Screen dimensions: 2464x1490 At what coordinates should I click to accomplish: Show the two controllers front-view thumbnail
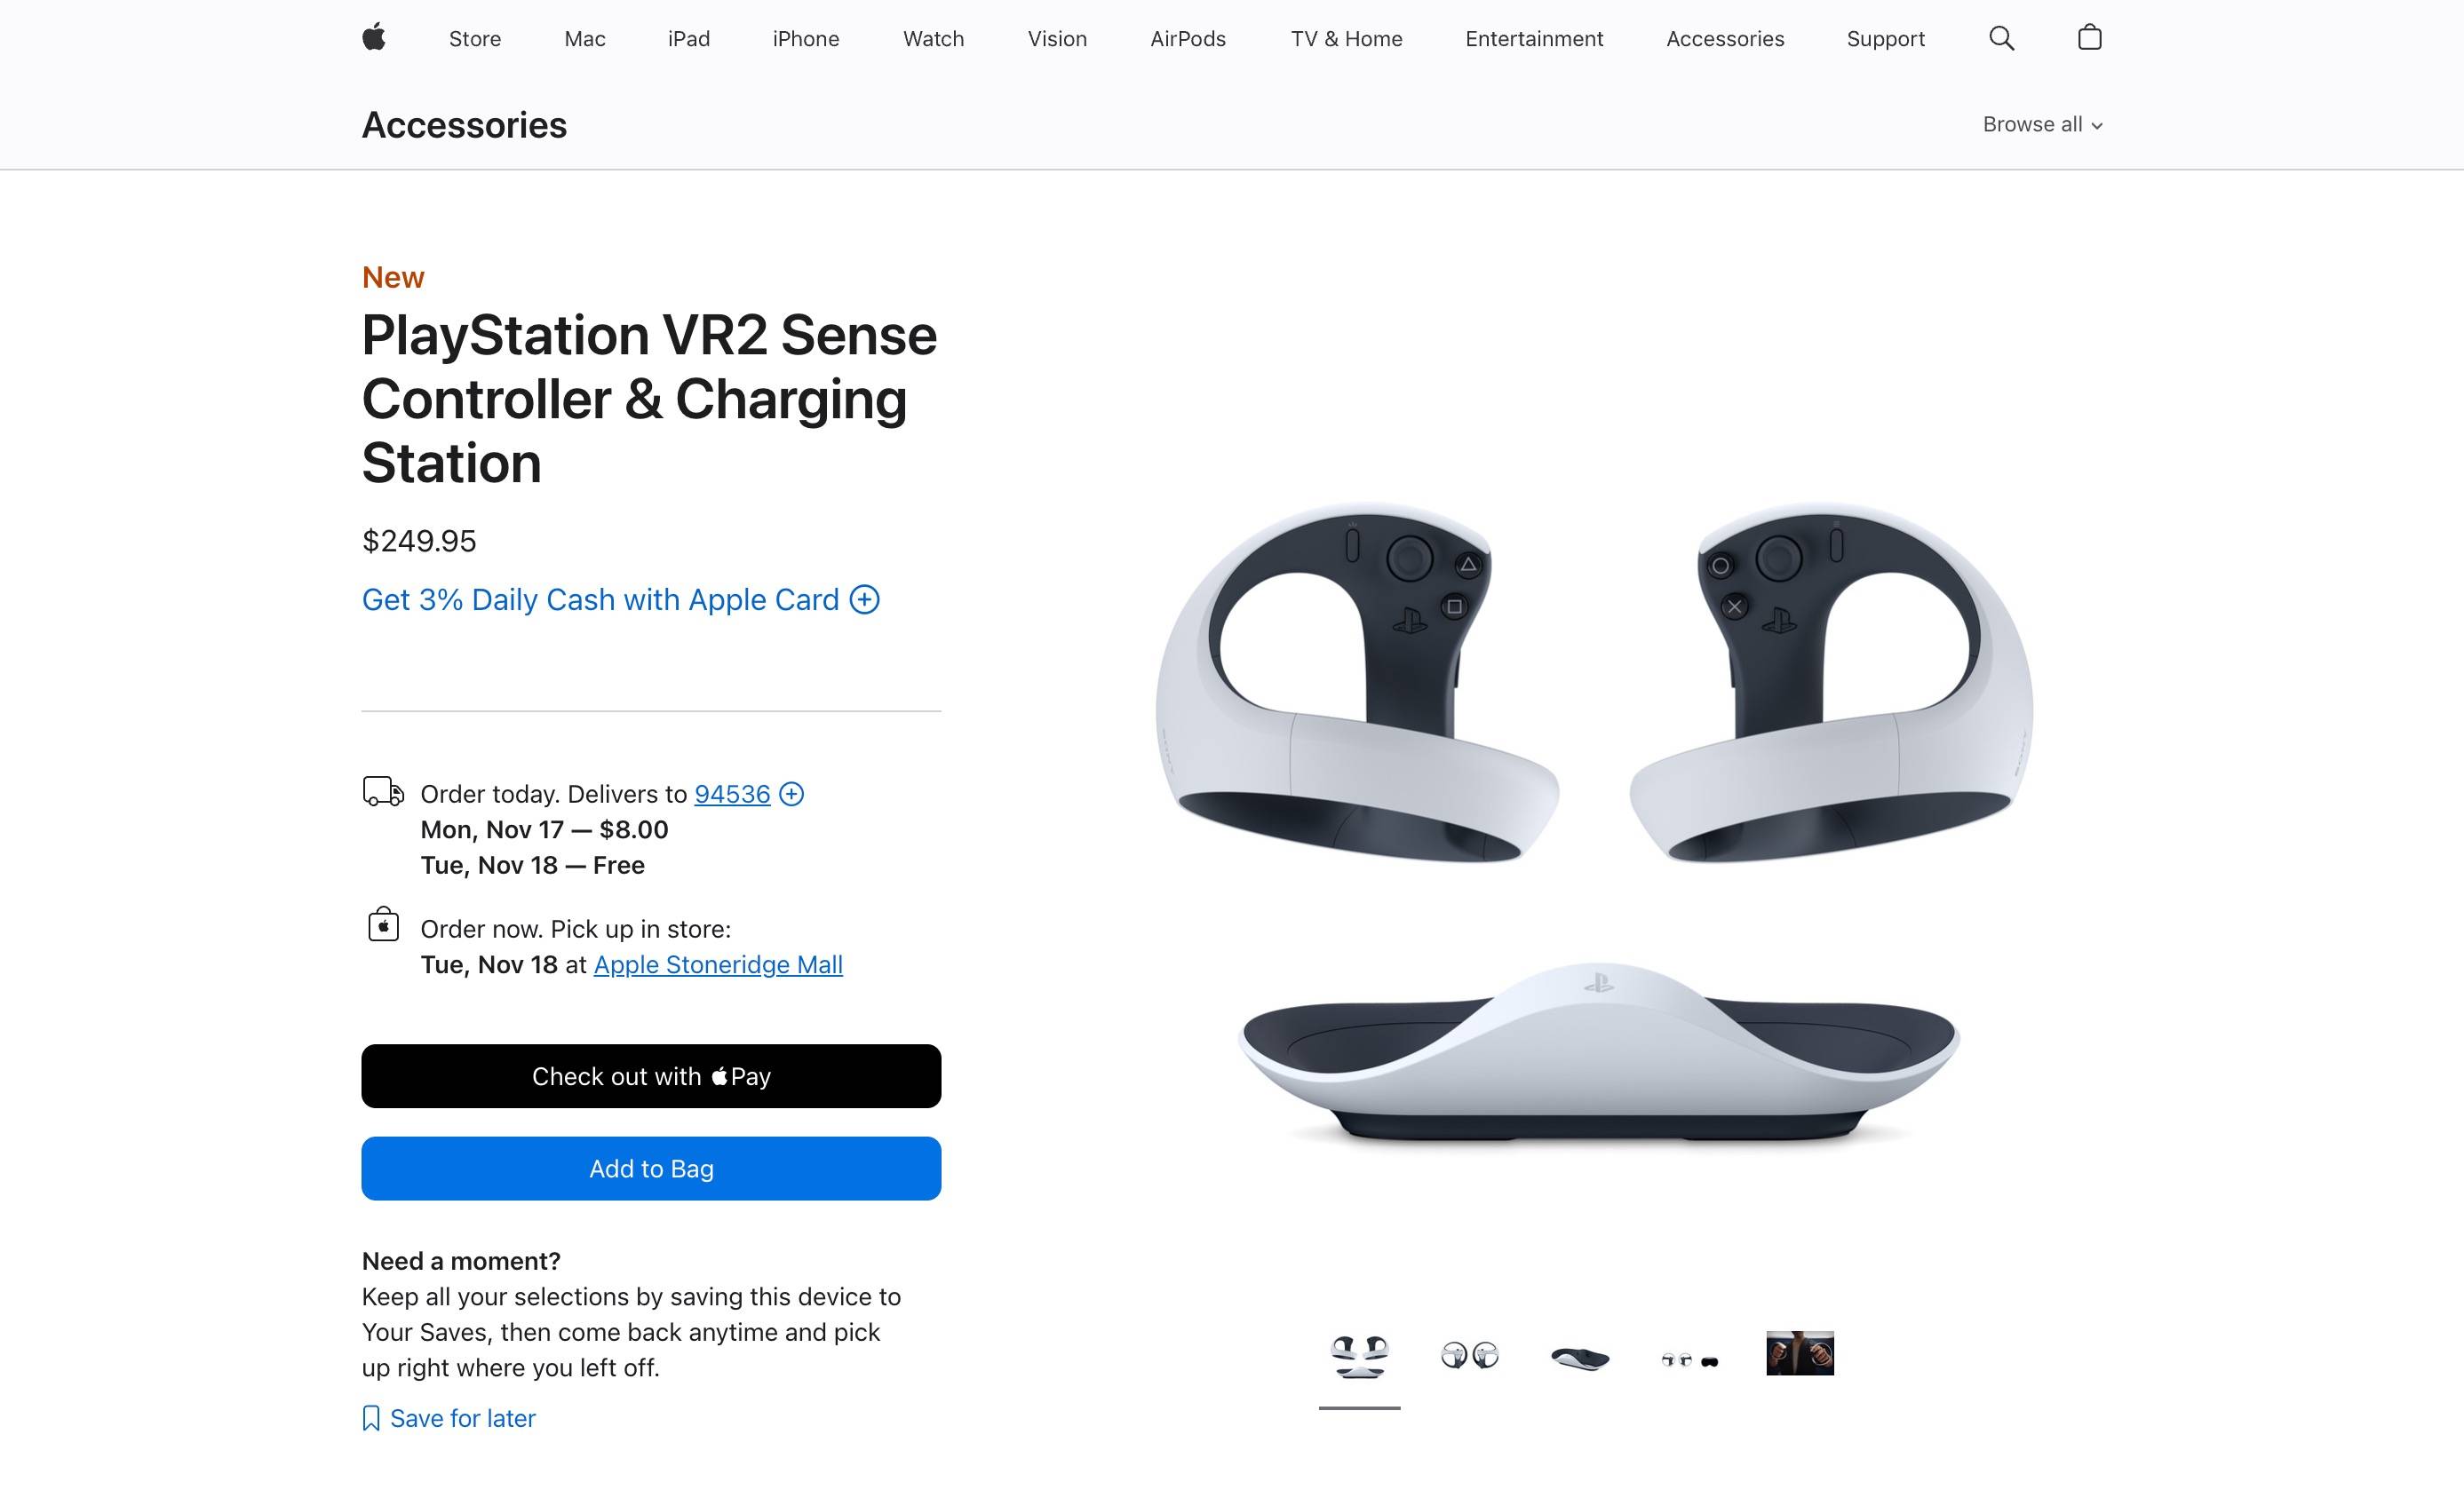[x=1469, y=1355]
